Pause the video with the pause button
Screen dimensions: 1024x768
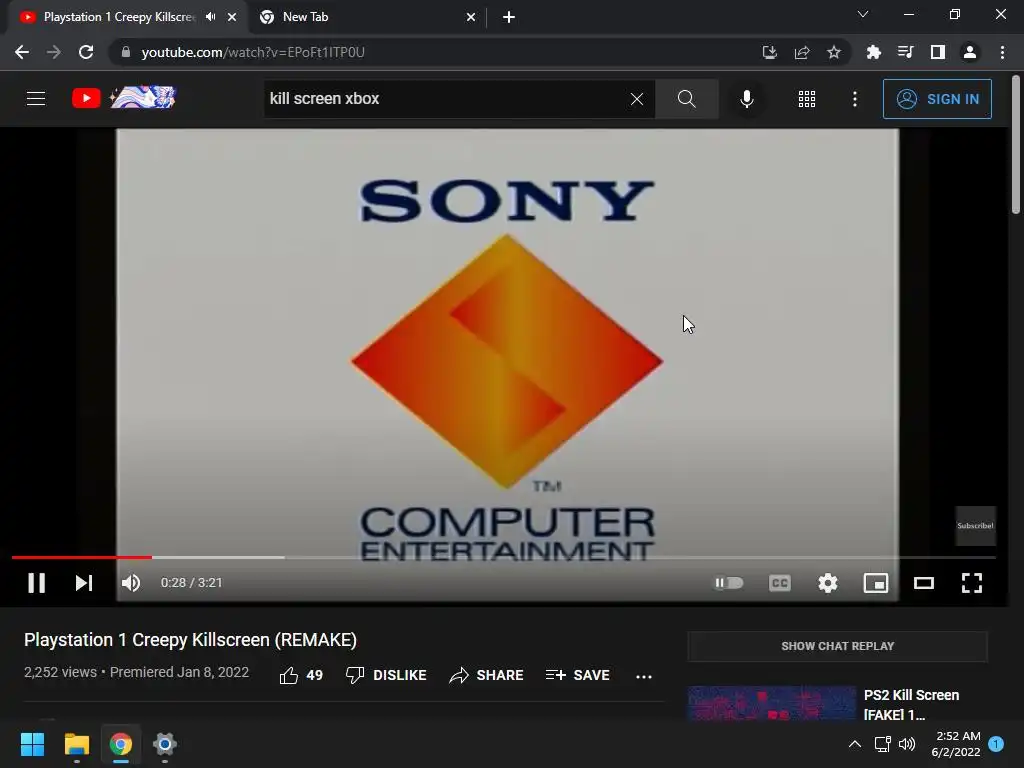tap(37, 583)
